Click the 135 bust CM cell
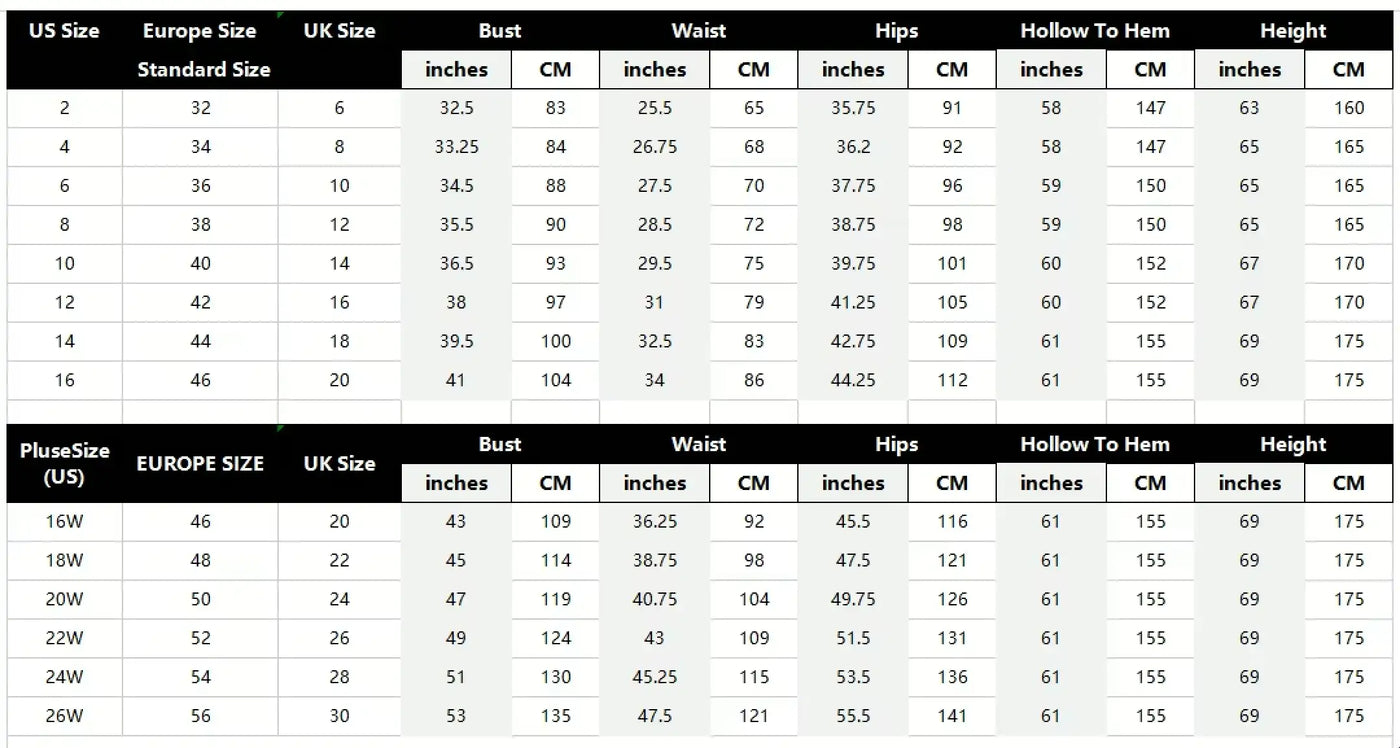The height and width of the screenshot is (748, 1400). (x=555, y=716)
